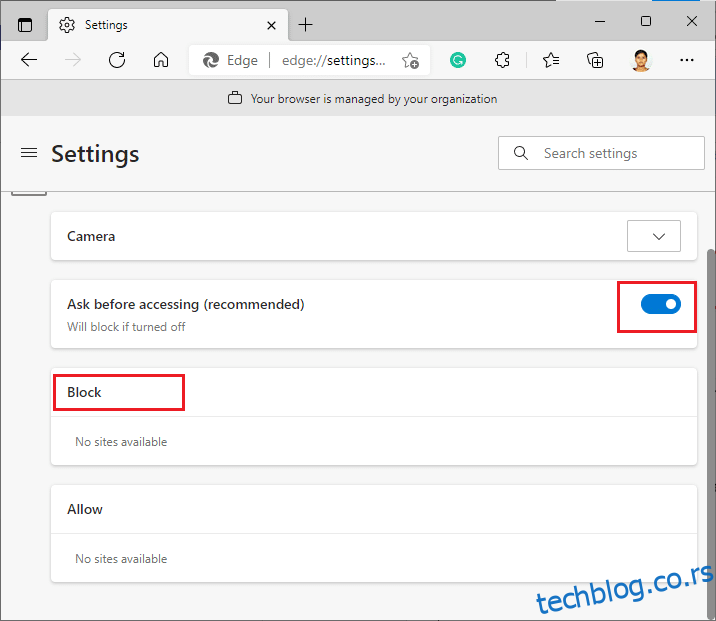Open the Collections icon
This screenshot has width=716, height=621.
(595, 60)
